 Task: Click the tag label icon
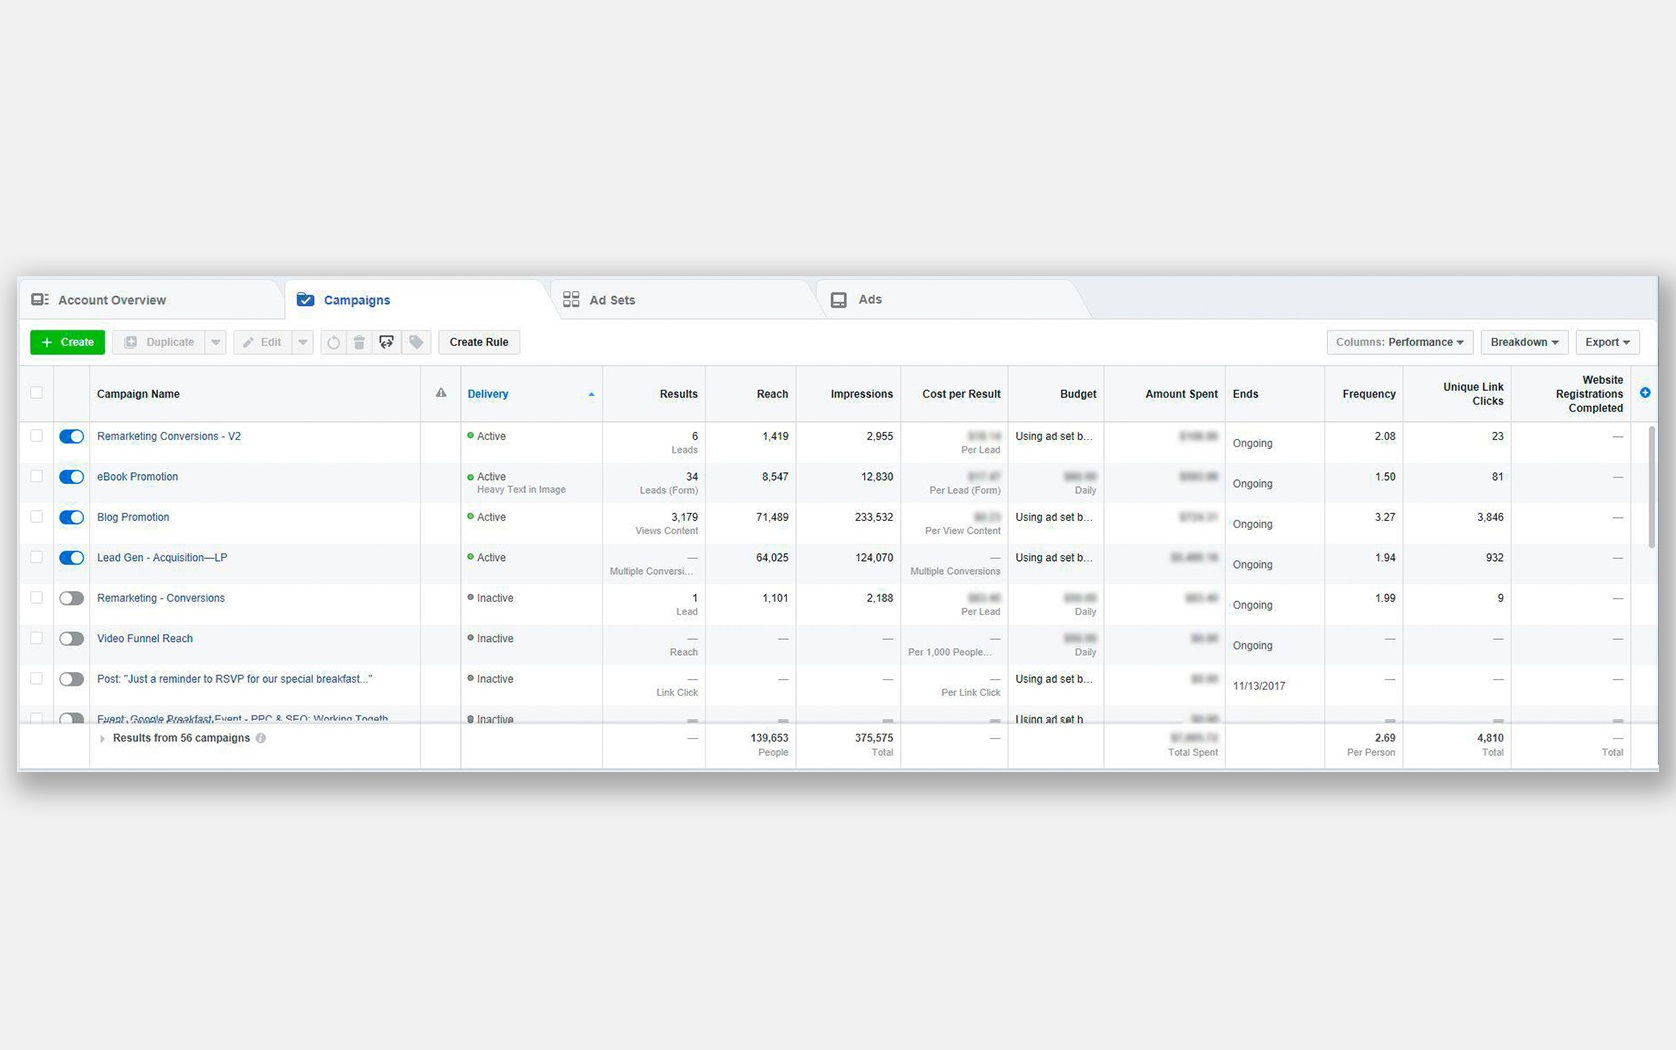coord(416,342)
